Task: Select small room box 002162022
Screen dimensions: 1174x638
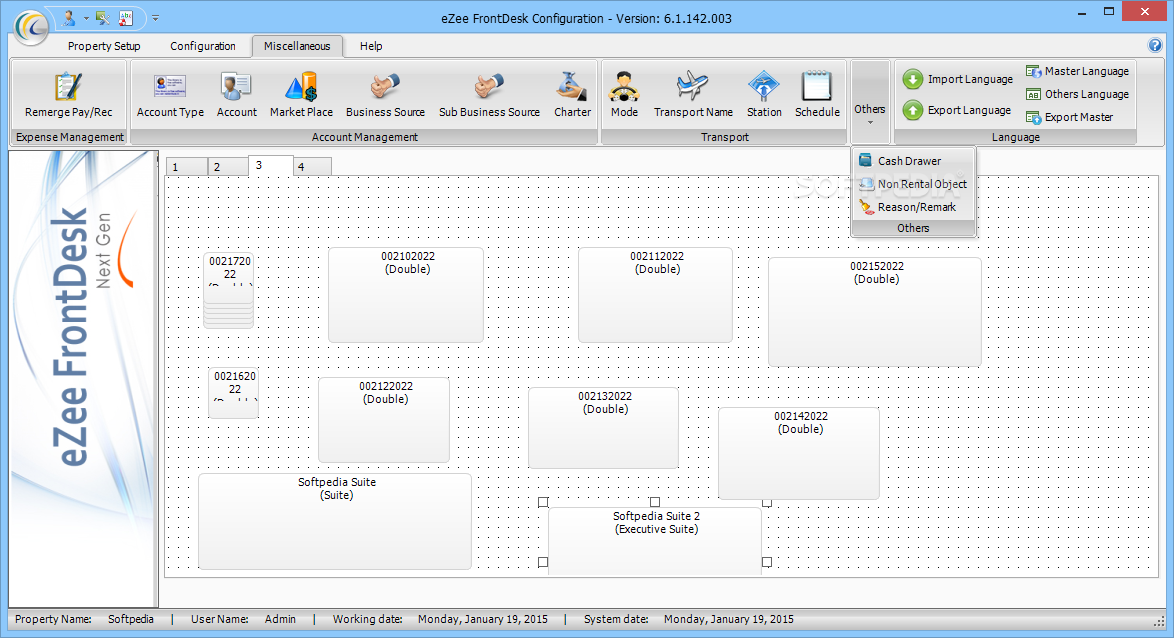Action: (x=233, y=392)
